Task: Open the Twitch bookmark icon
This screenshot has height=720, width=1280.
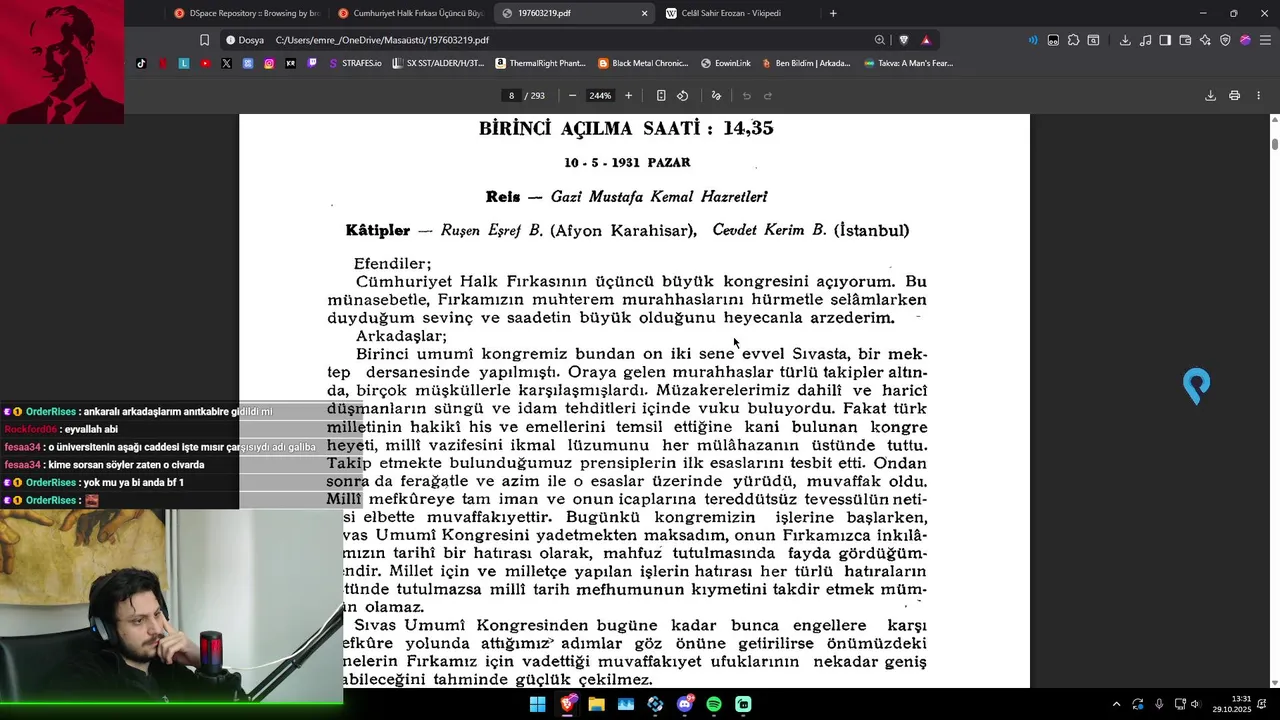Action: 312,63
